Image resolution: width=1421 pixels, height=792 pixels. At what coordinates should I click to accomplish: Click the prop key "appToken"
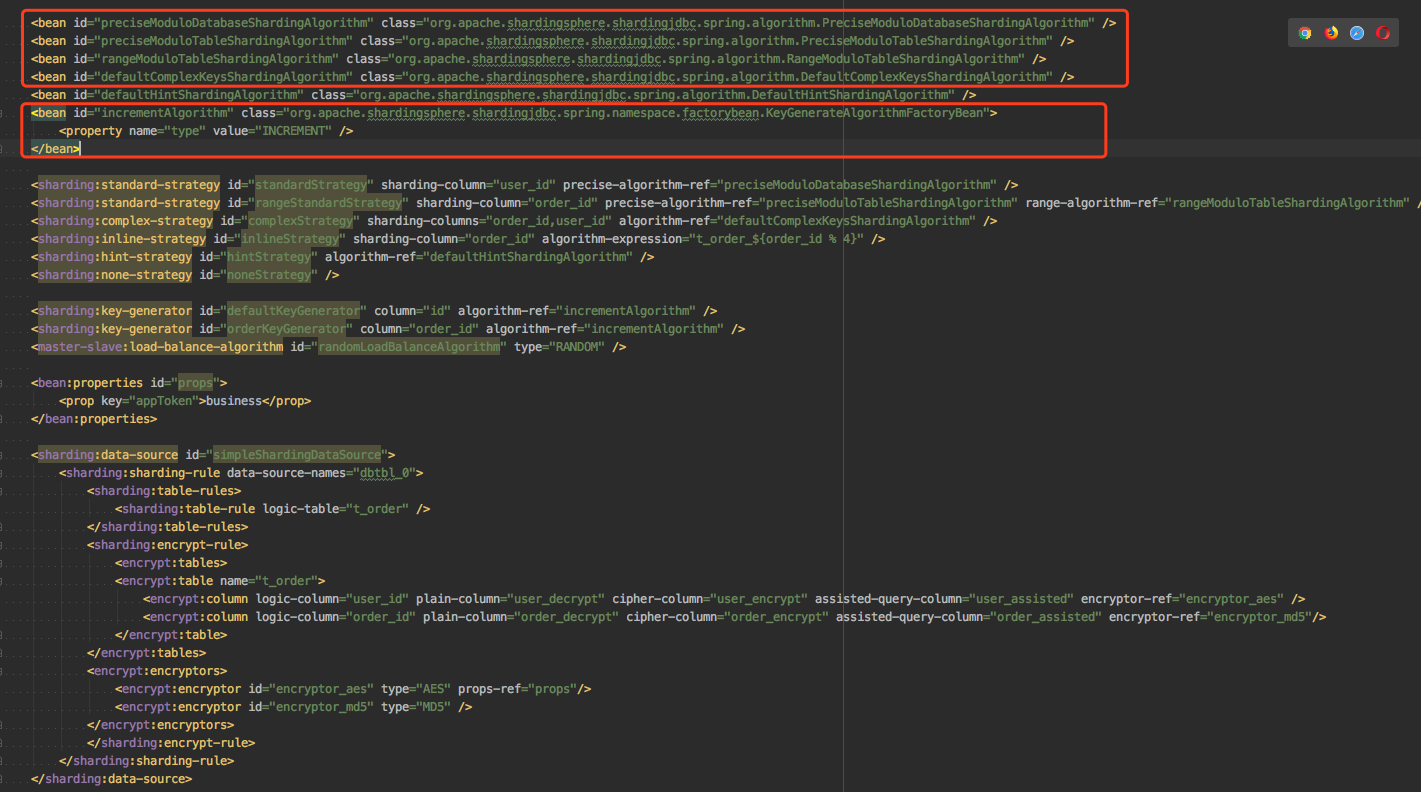(164, 401)
